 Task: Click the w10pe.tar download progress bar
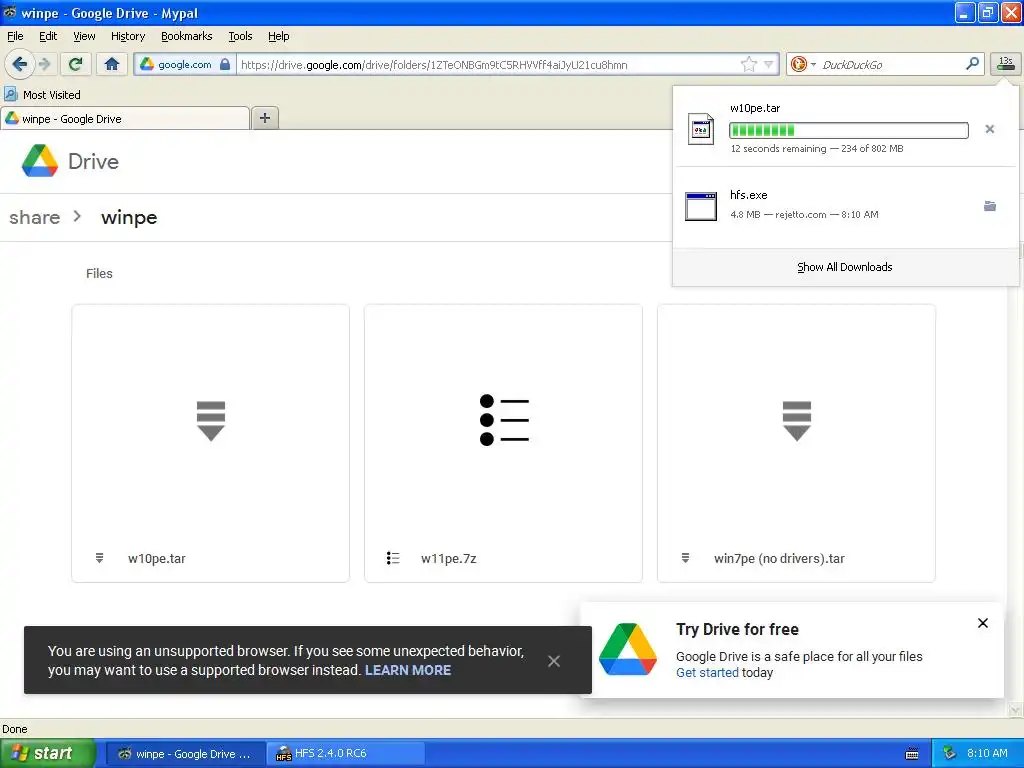848,130
